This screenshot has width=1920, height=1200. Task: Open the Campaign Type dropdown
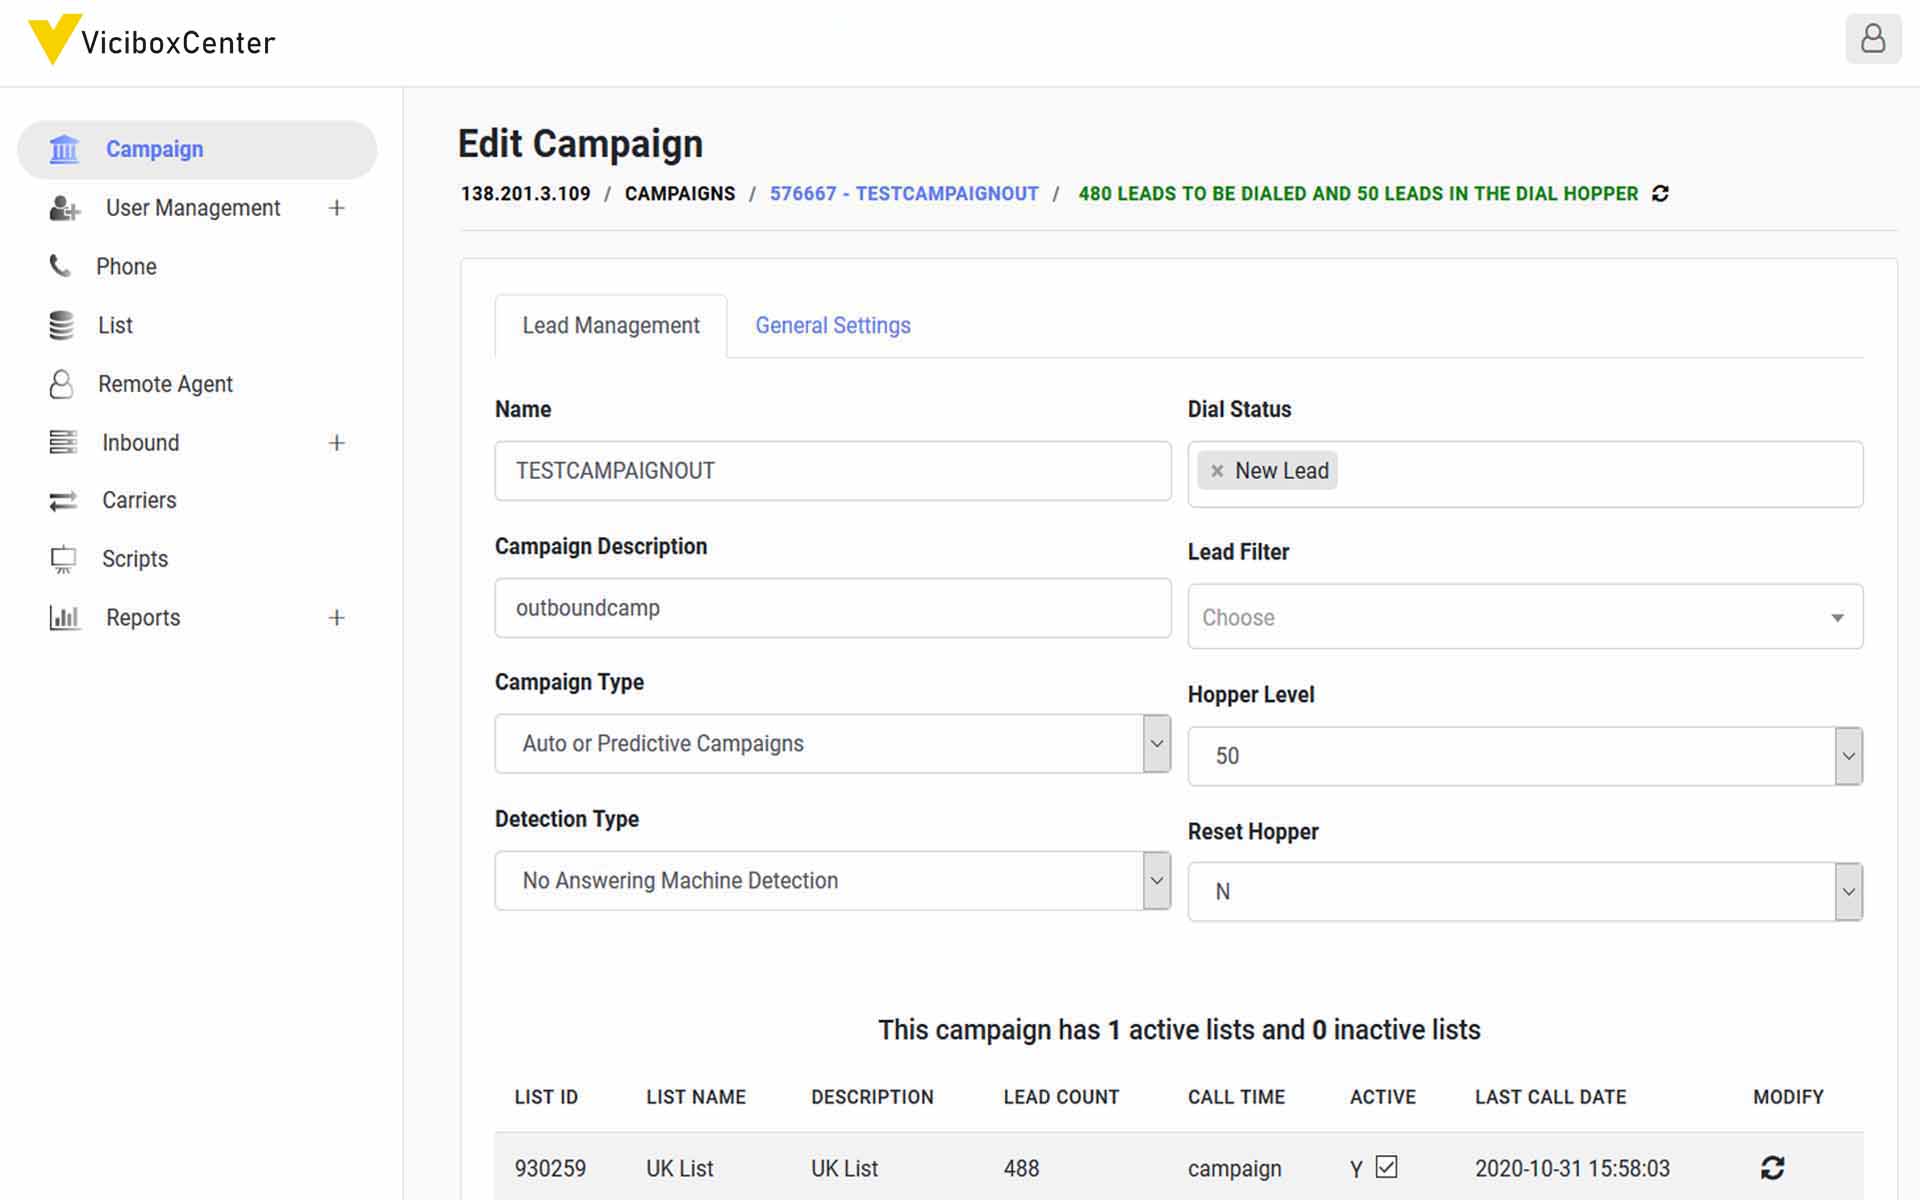(x=832, y=743)
